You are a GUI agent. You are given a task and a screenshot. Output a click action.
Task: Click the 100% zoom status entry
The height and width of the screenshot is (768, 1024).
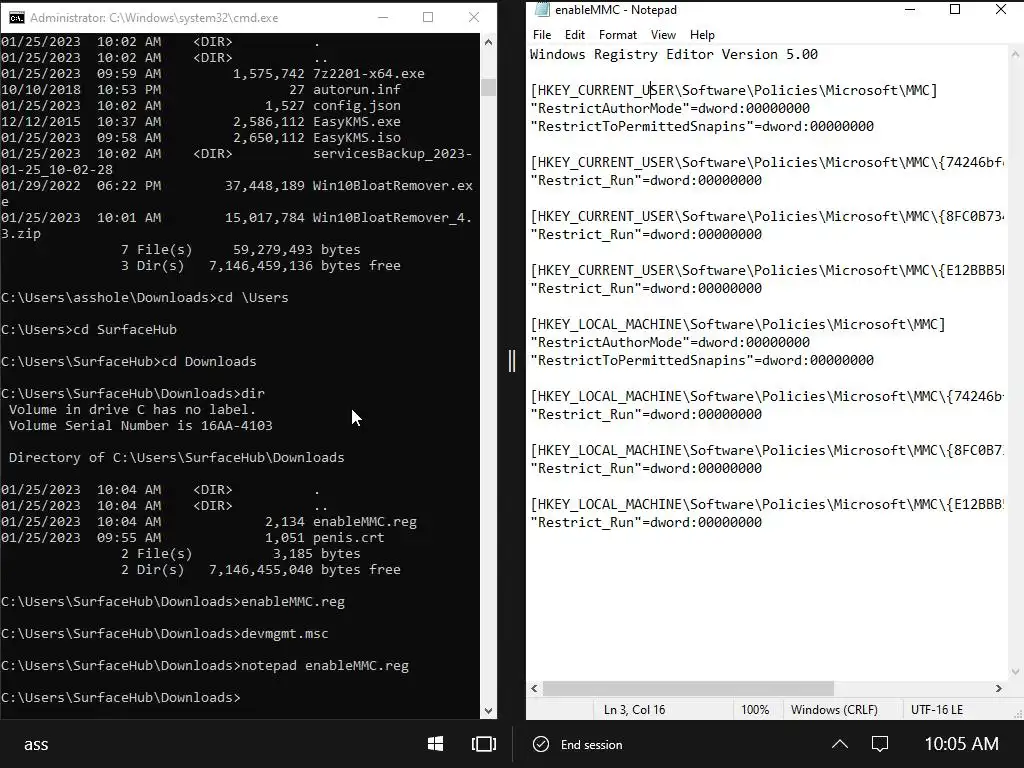[755, 710]
